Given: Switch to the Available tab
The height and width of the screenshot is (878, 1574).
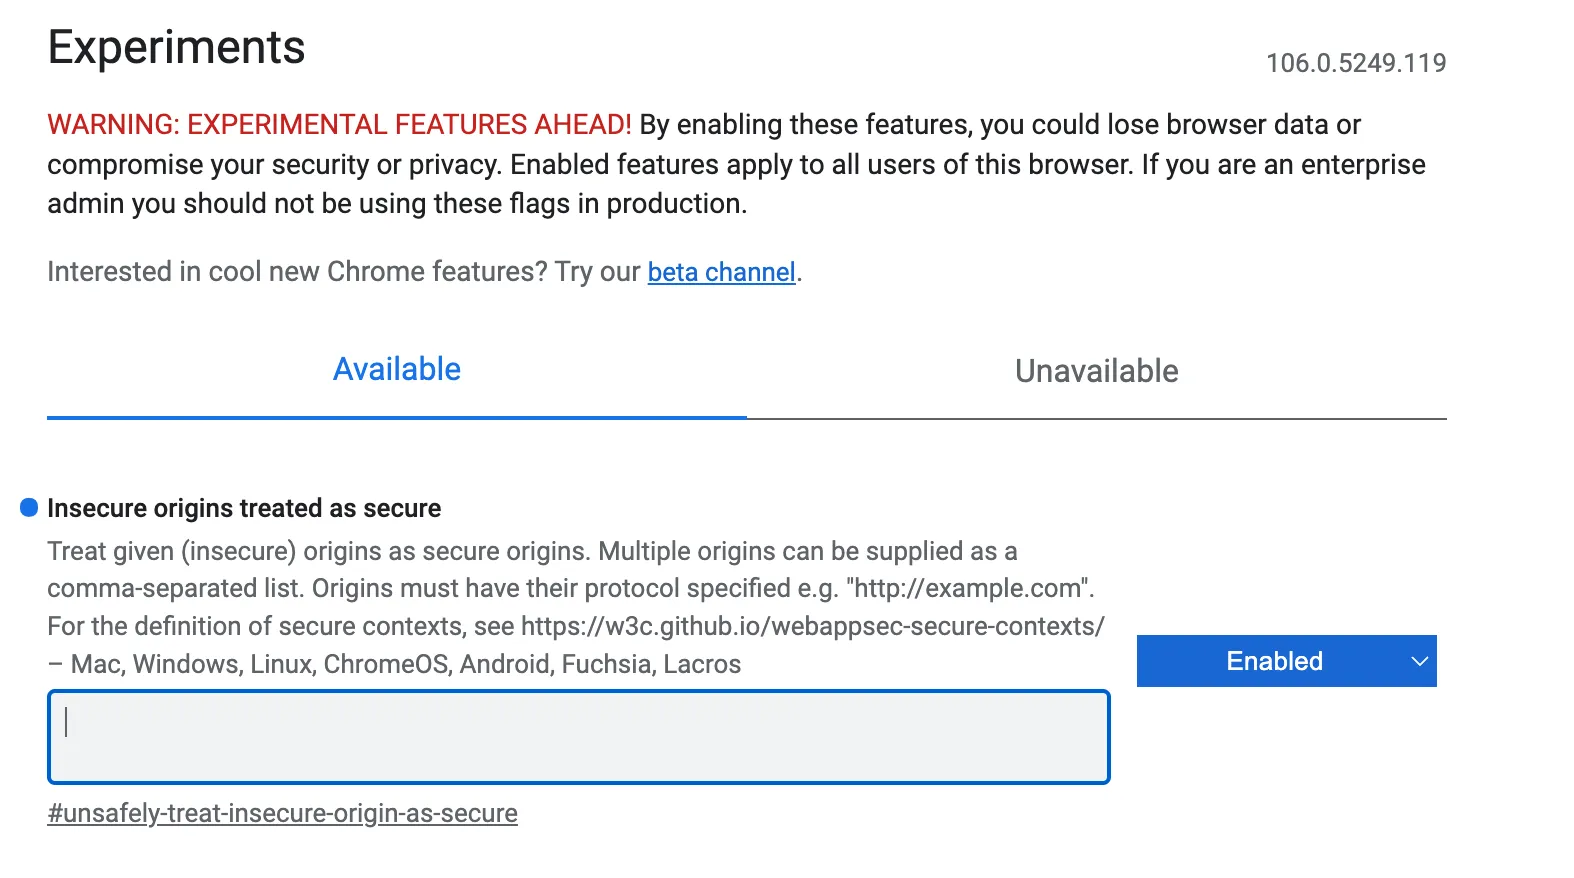Looking at the screenshot, I should point(397,370).
